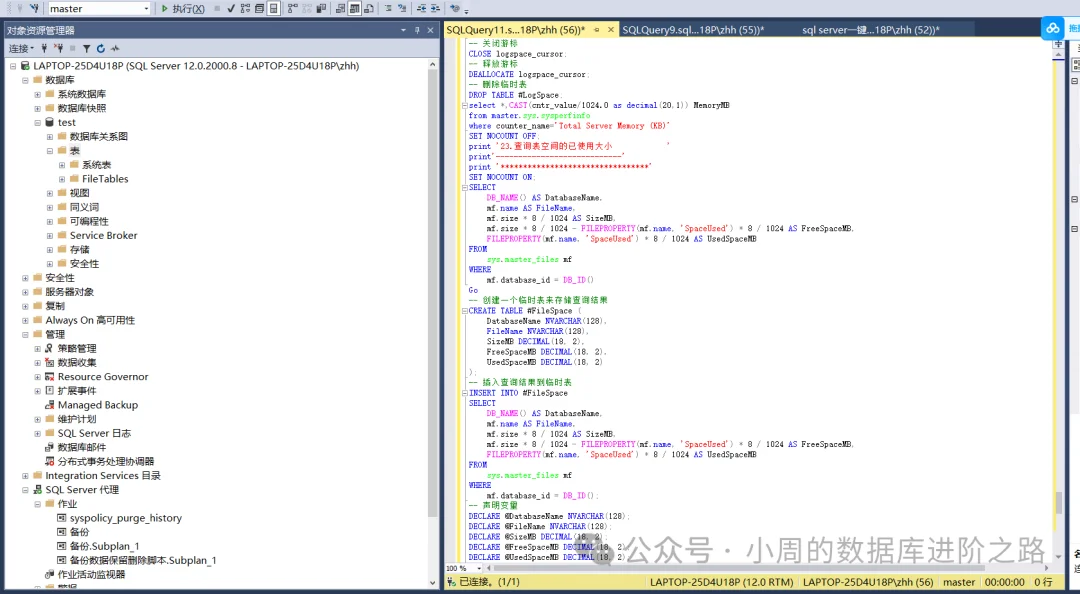
Task: Click the decrease indent toolbar icon
Action: click(423, 9)
